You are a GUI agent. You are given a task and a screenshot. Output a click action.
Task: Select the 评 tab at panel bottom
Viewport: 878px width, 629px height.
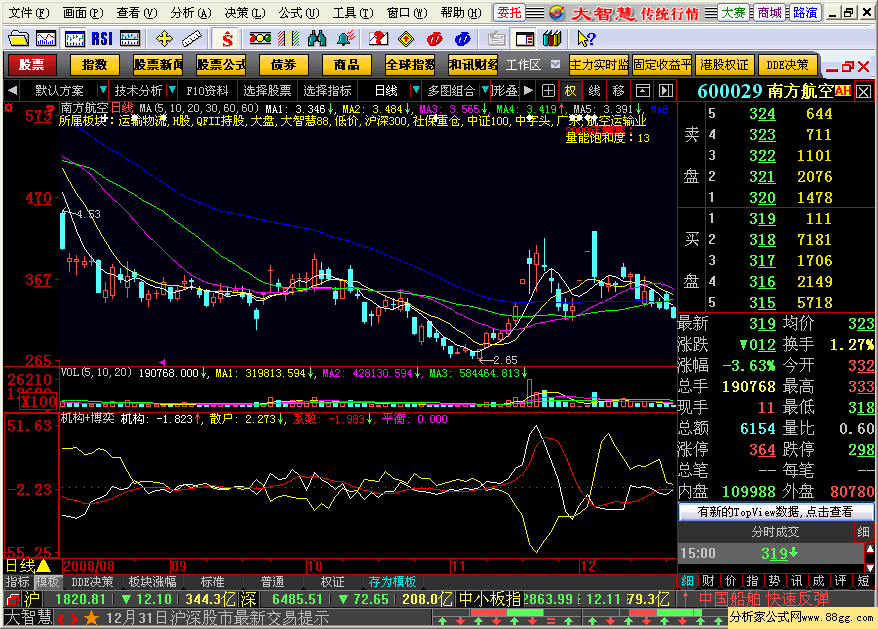coord(840,581)
